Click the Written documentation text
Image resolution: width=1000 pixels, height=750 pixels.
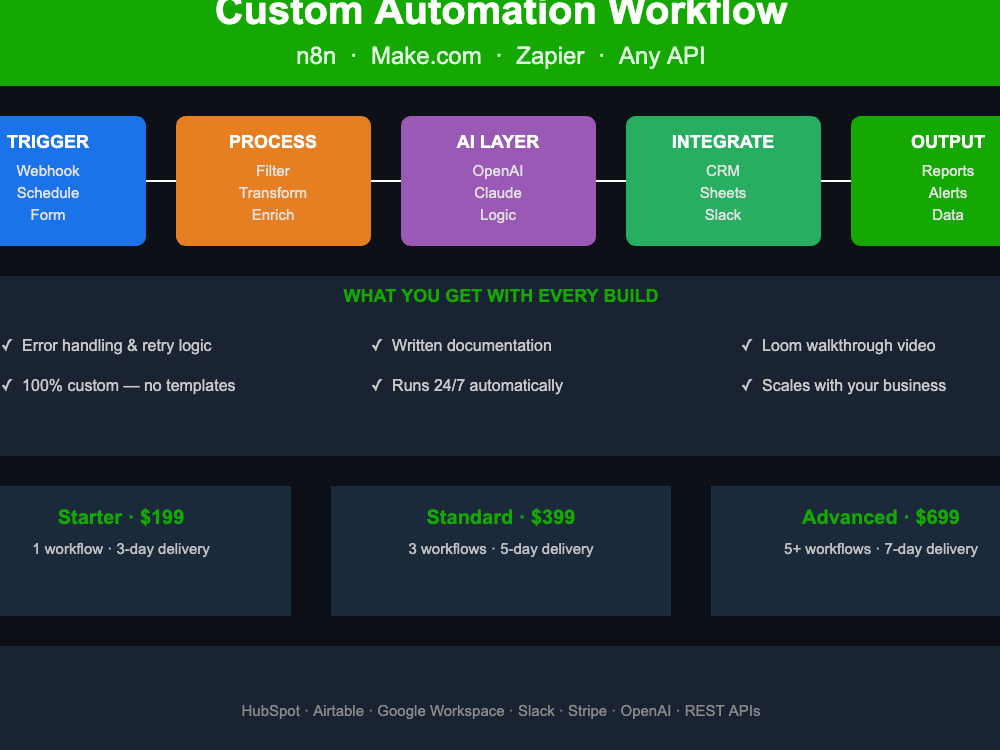(x=472, y=346)
